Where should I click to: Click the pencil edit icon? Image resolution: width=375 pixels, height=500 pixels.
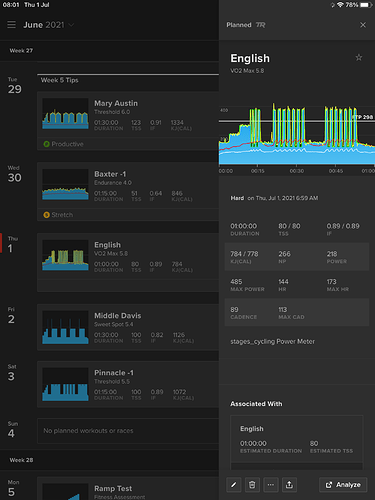point(234,485)
